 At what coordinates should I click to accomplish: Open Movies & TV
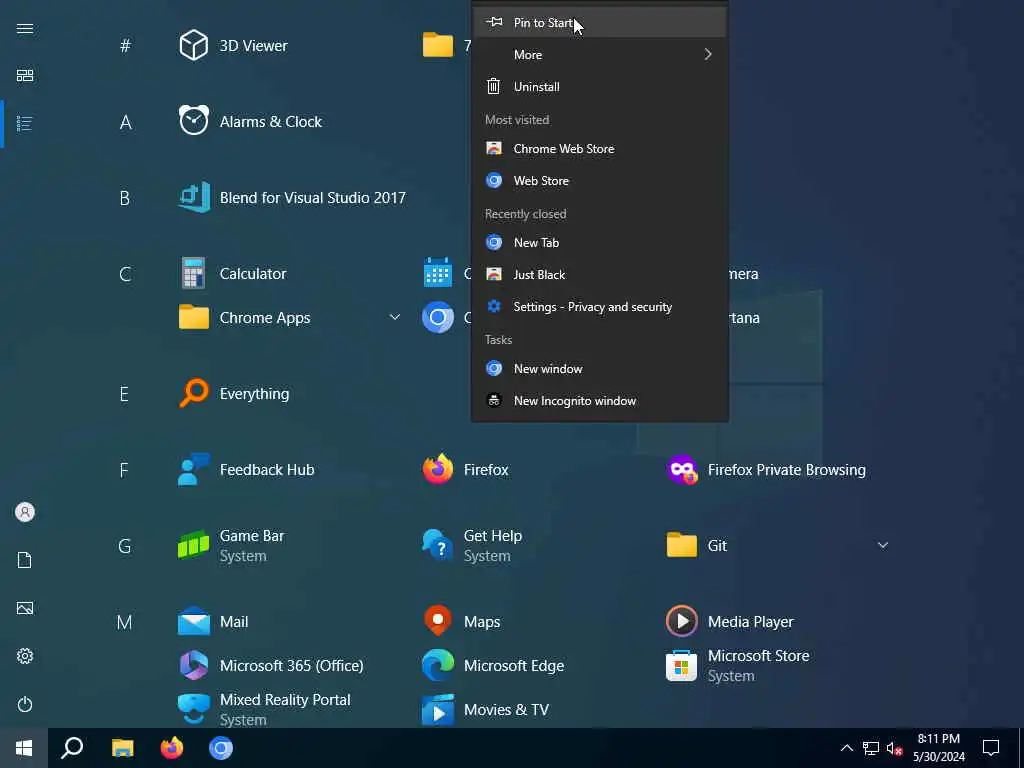tap(485, 709)
